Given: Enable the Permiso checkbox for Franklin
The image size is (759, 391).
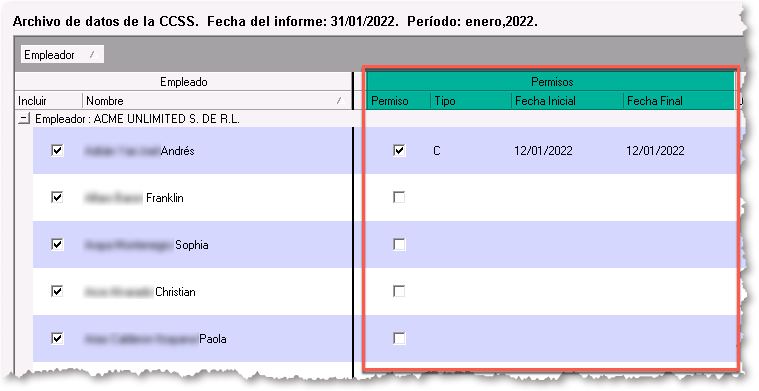Looking at the screenshot, I should pyautogui.click(x=399, y=197).
